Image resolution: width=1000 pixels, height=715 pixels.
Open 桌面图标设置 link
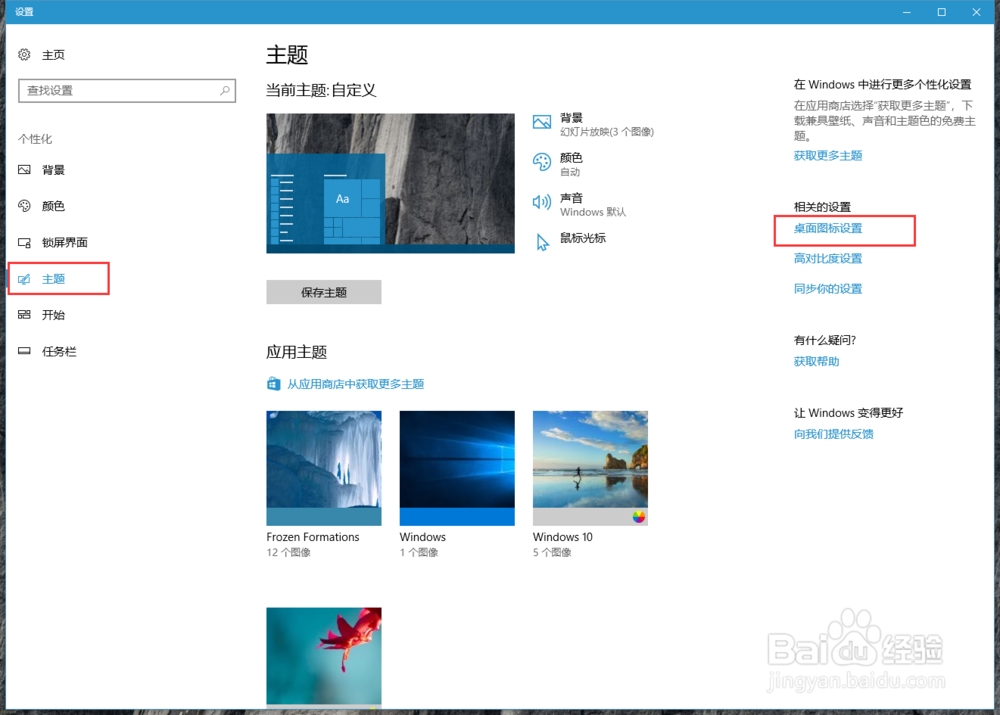tap(828, 228)
